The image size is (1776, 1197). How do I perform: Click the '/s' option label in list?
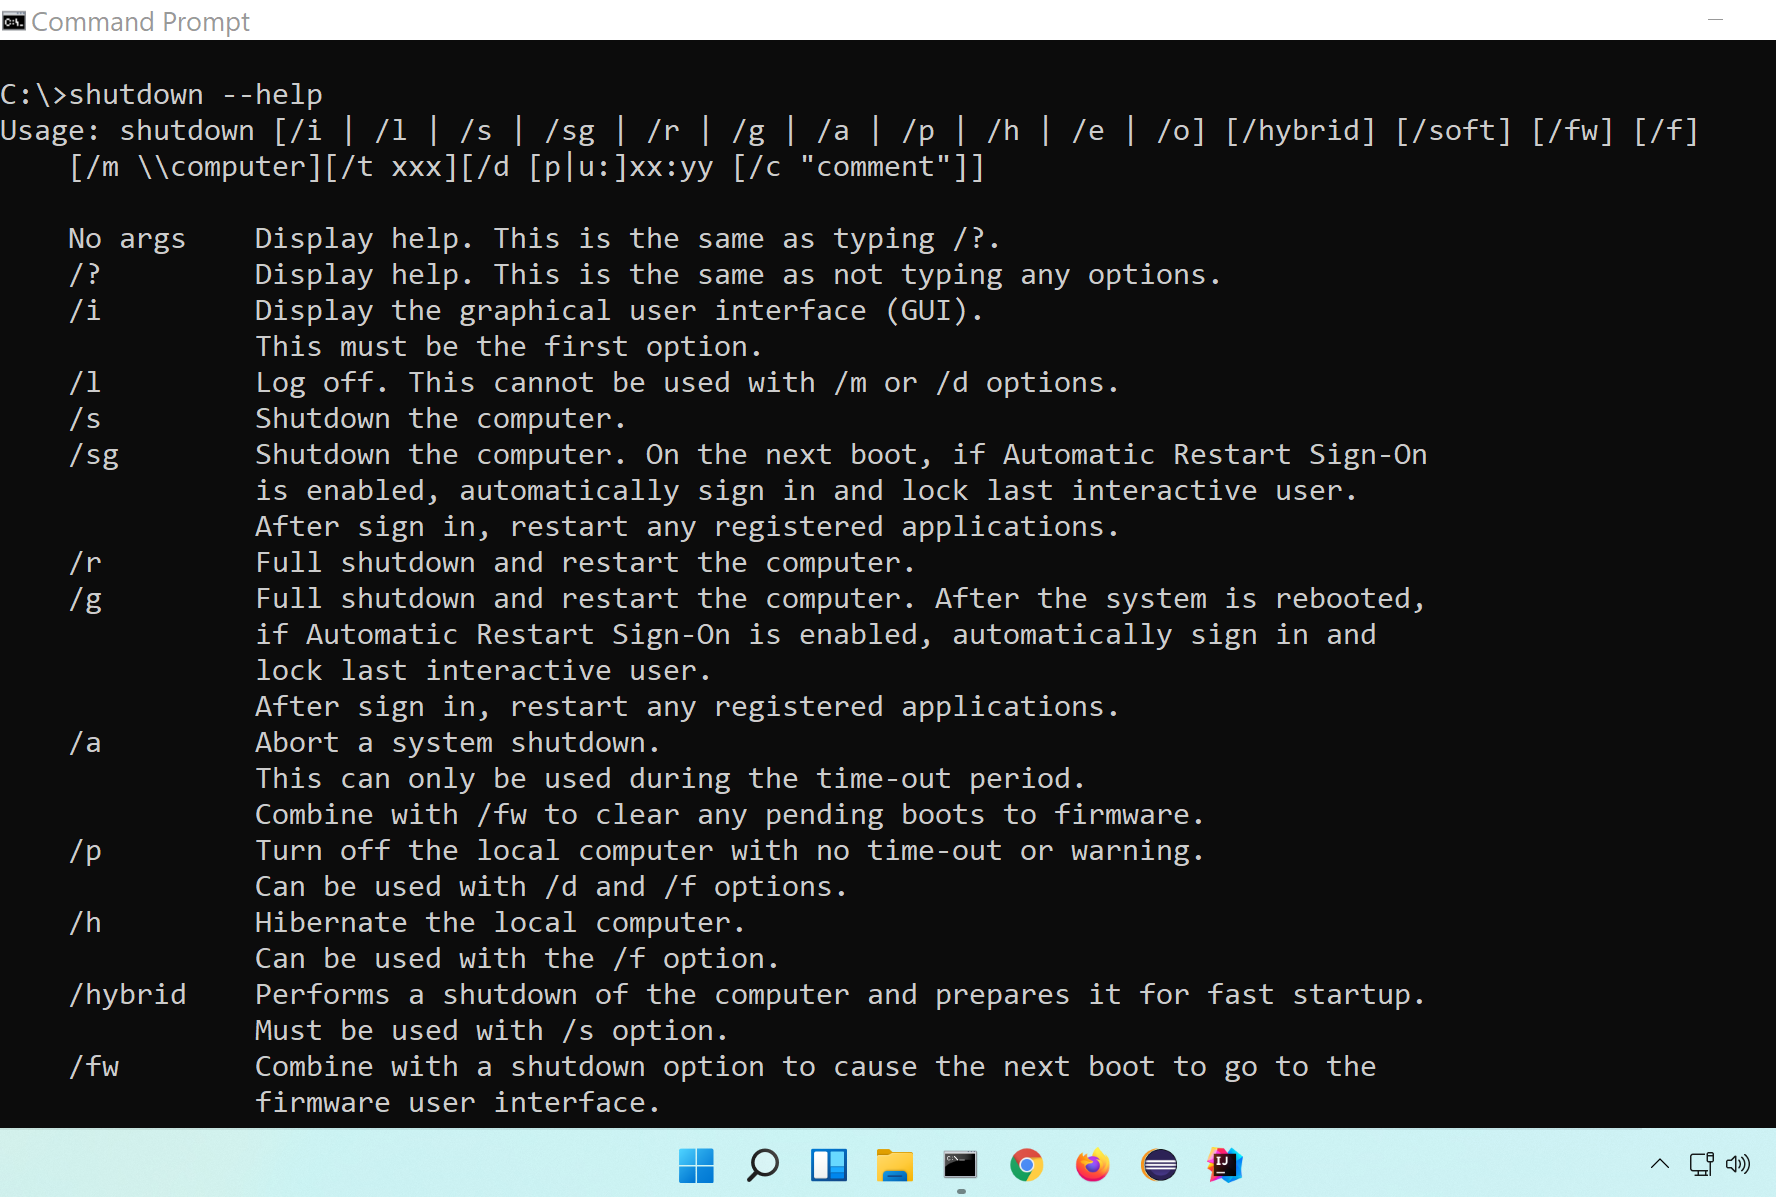click(85, 418)
